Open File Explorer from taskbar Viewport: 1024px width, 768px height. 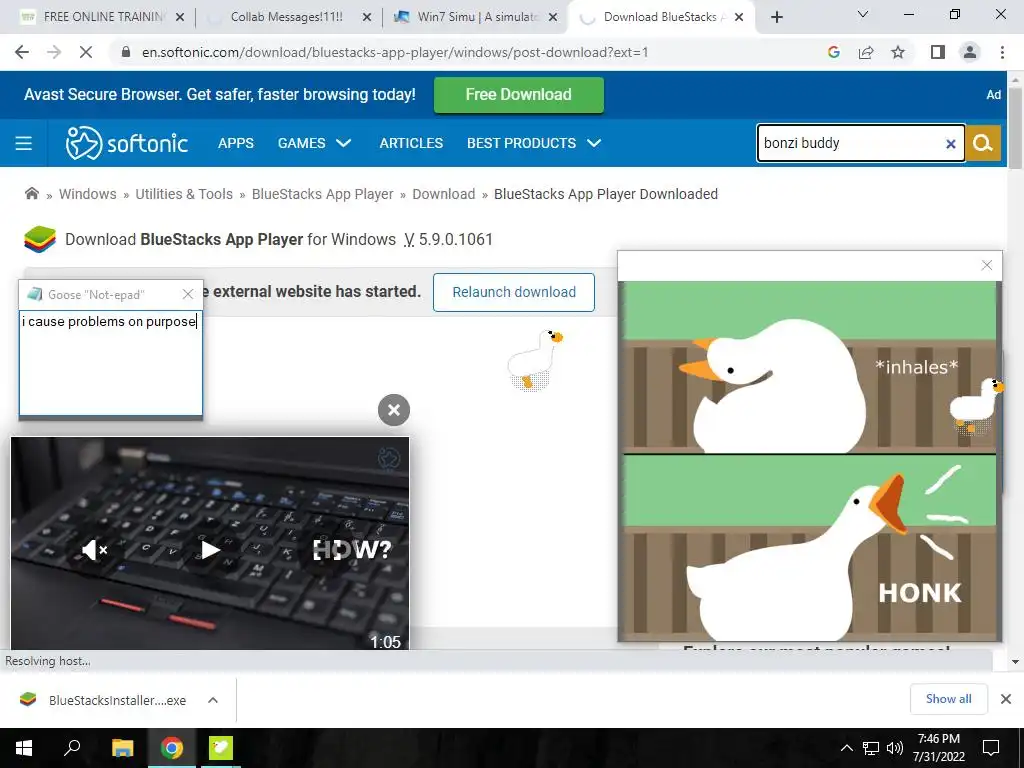pyautogui.click(x=122, y=748)
